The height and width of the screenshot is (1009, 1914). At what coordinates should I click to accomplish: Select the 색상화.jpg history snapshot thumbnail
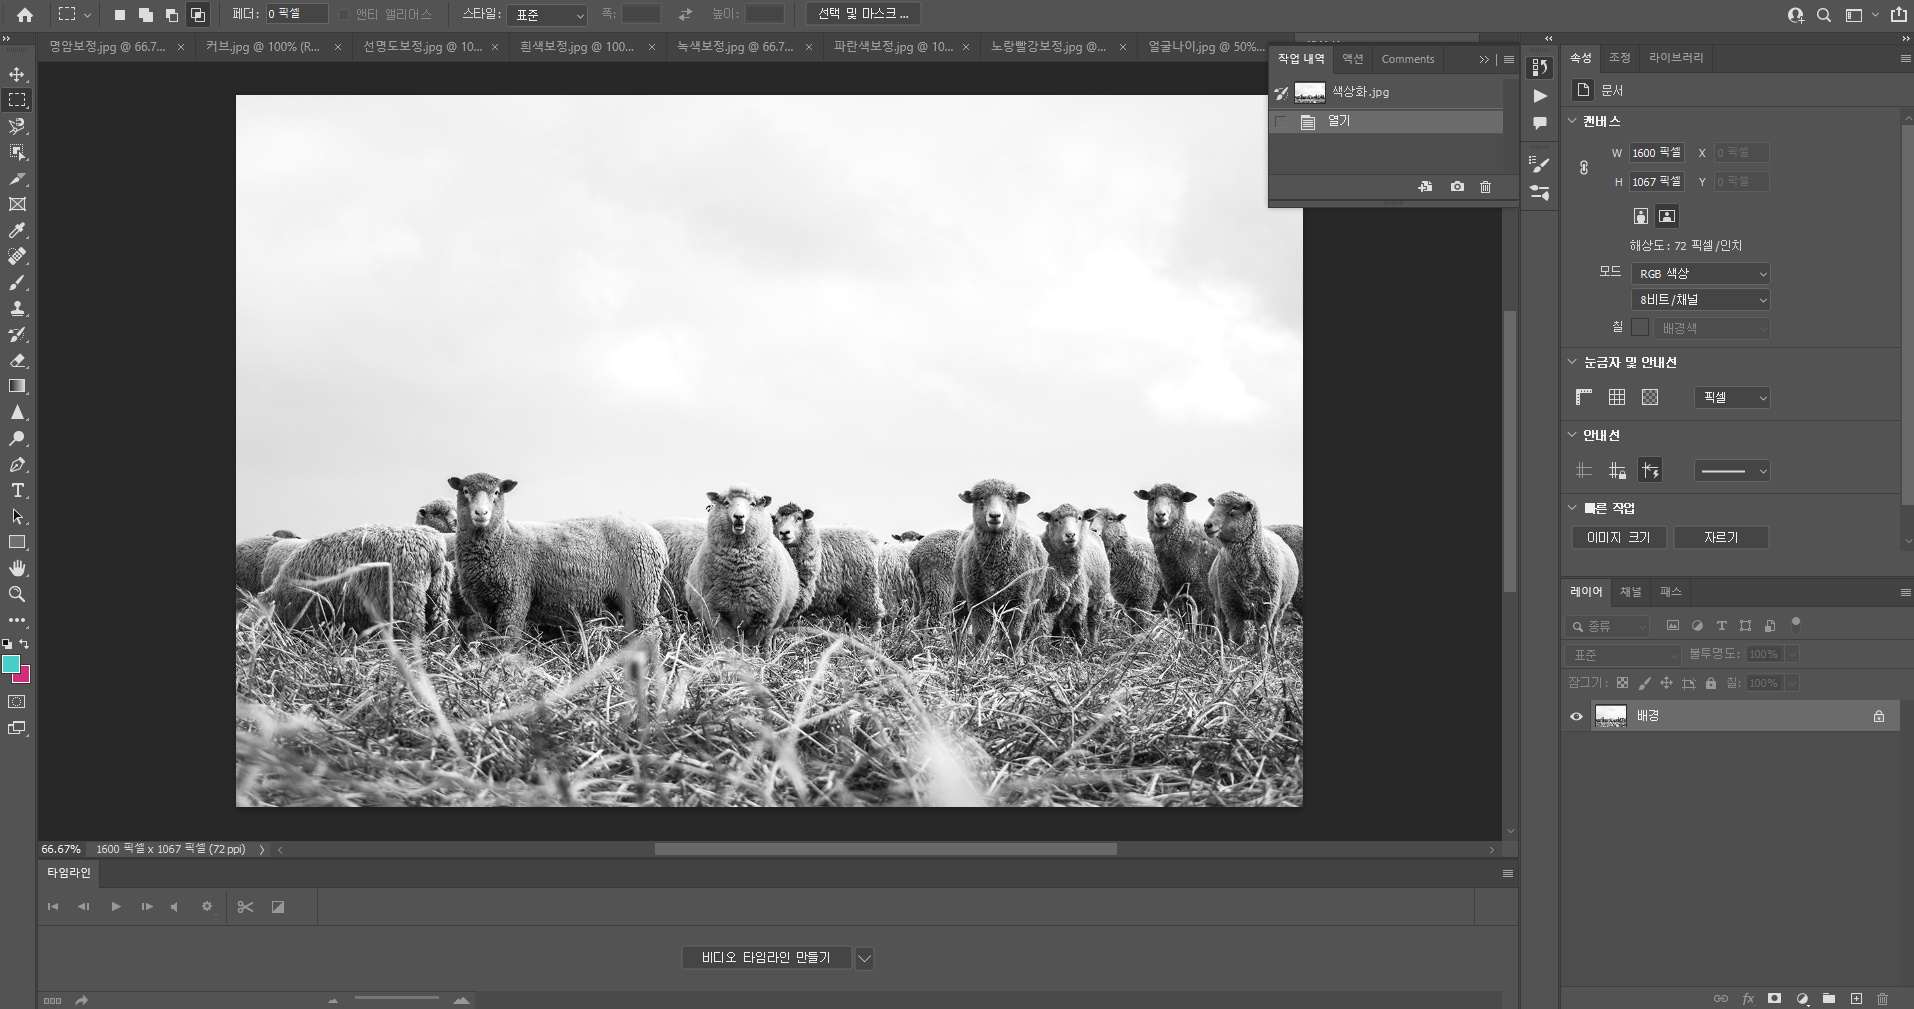(1309, 92)
